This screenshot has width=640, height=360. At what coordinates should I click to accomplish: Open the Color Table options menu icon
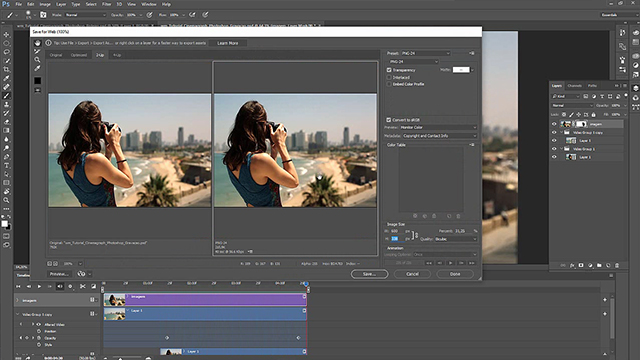(472, 145)
